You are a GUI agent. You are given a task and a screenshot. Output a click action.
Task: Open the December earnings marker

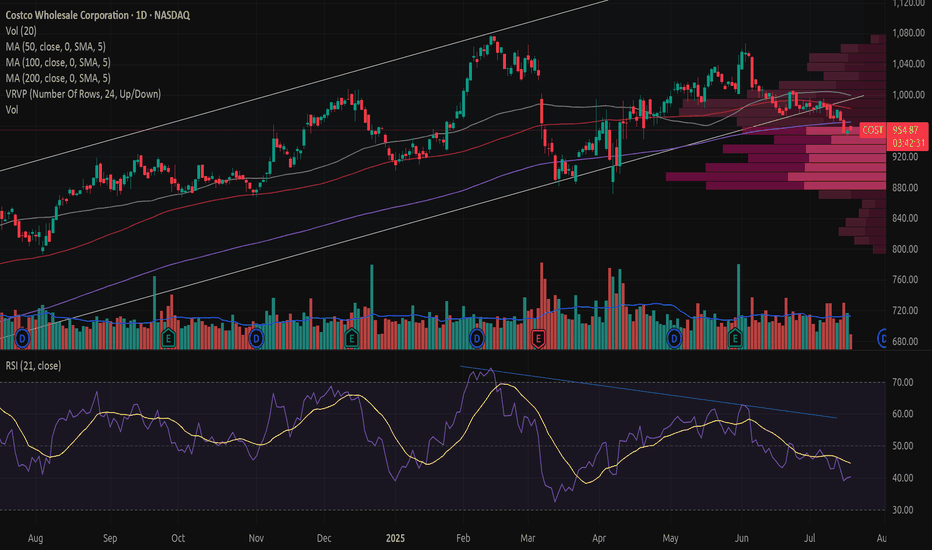click(x=353, y=338)
